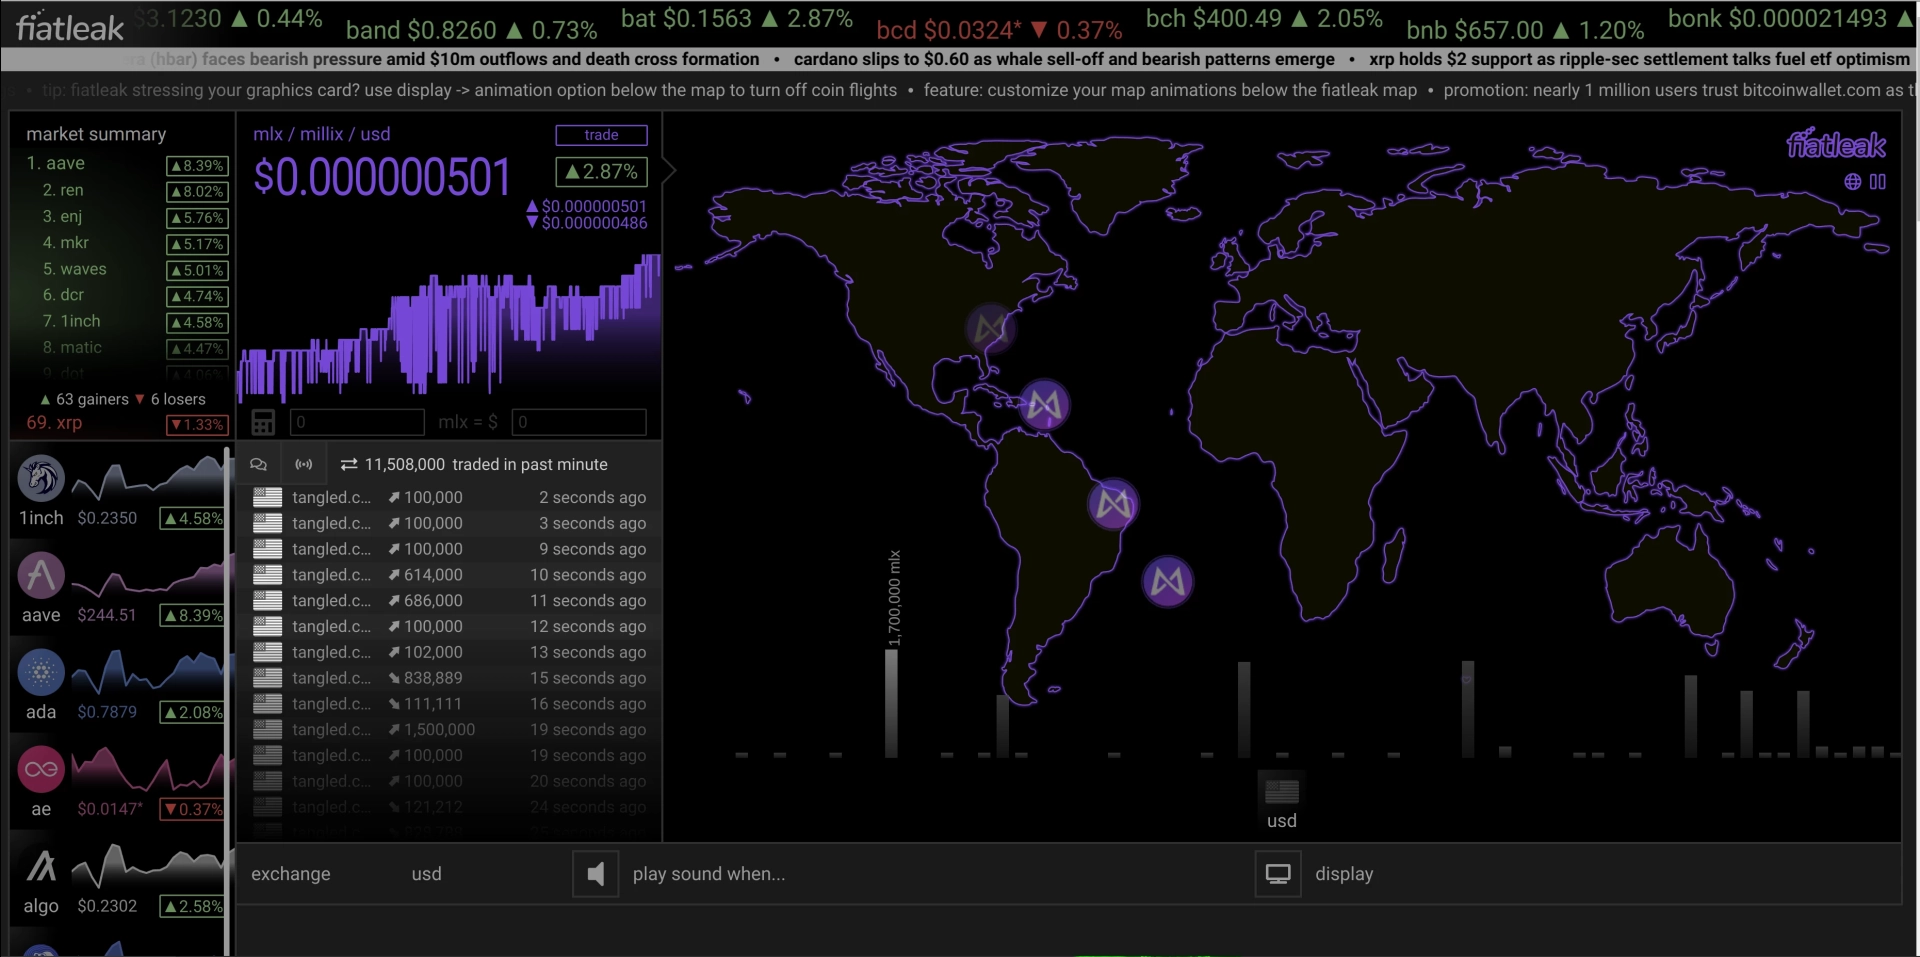
Task: Click the fiatleak logo in the header
Action: pos(70,27)
